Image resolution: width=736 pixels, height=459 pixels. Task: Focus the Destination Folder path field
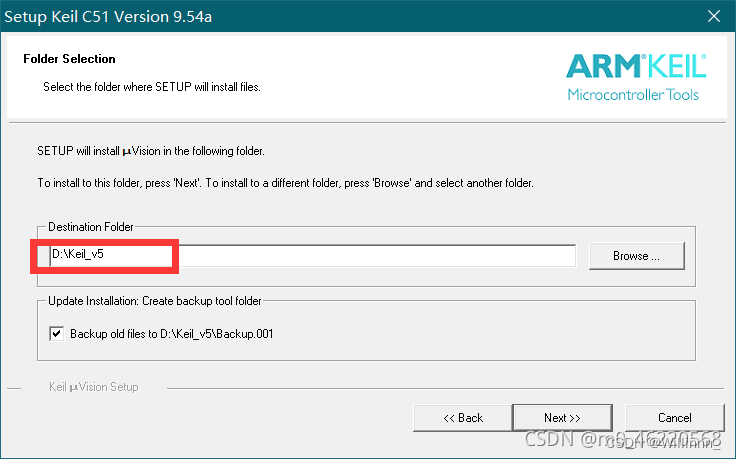click(313, 256)
